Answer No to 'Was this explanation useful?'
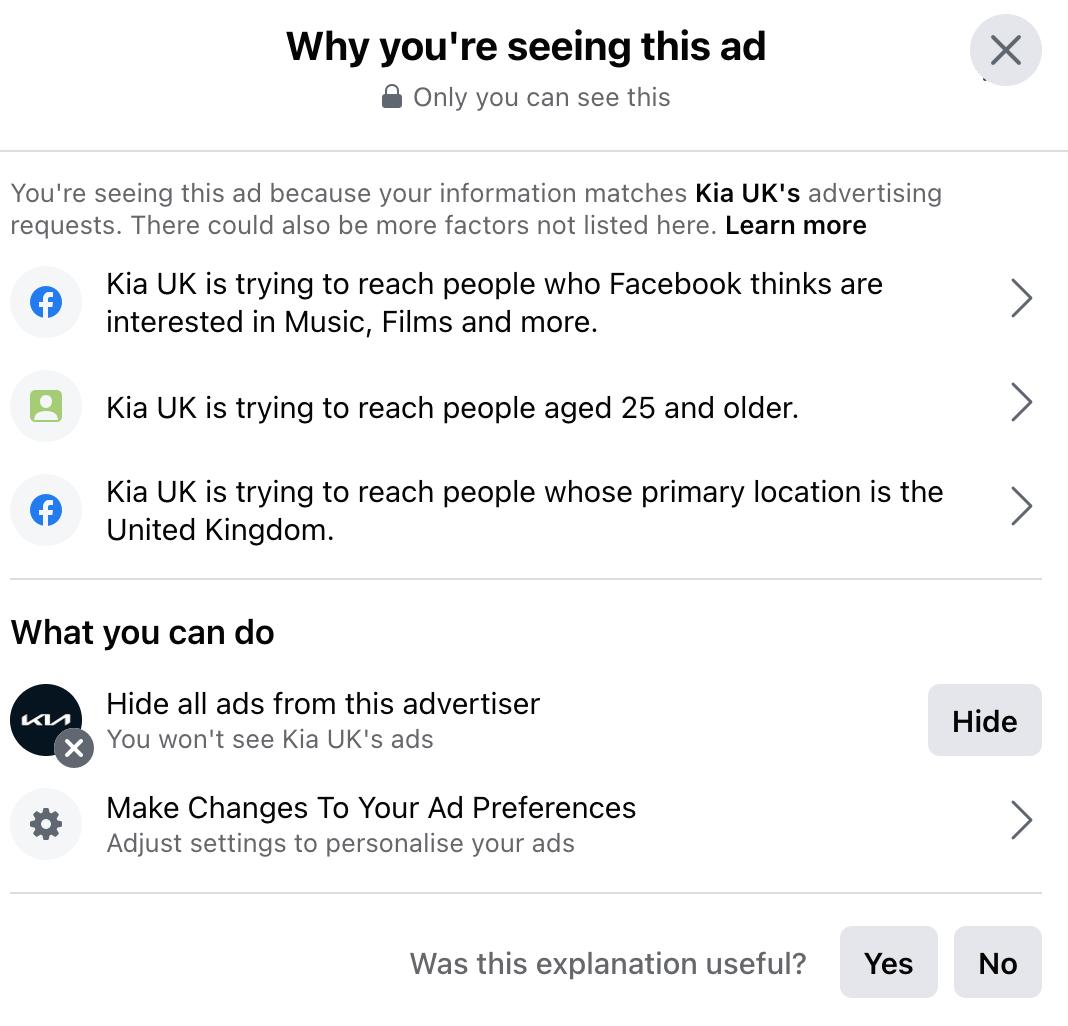The width and height of the screenshot is (1068, 1026). point(997,963)
